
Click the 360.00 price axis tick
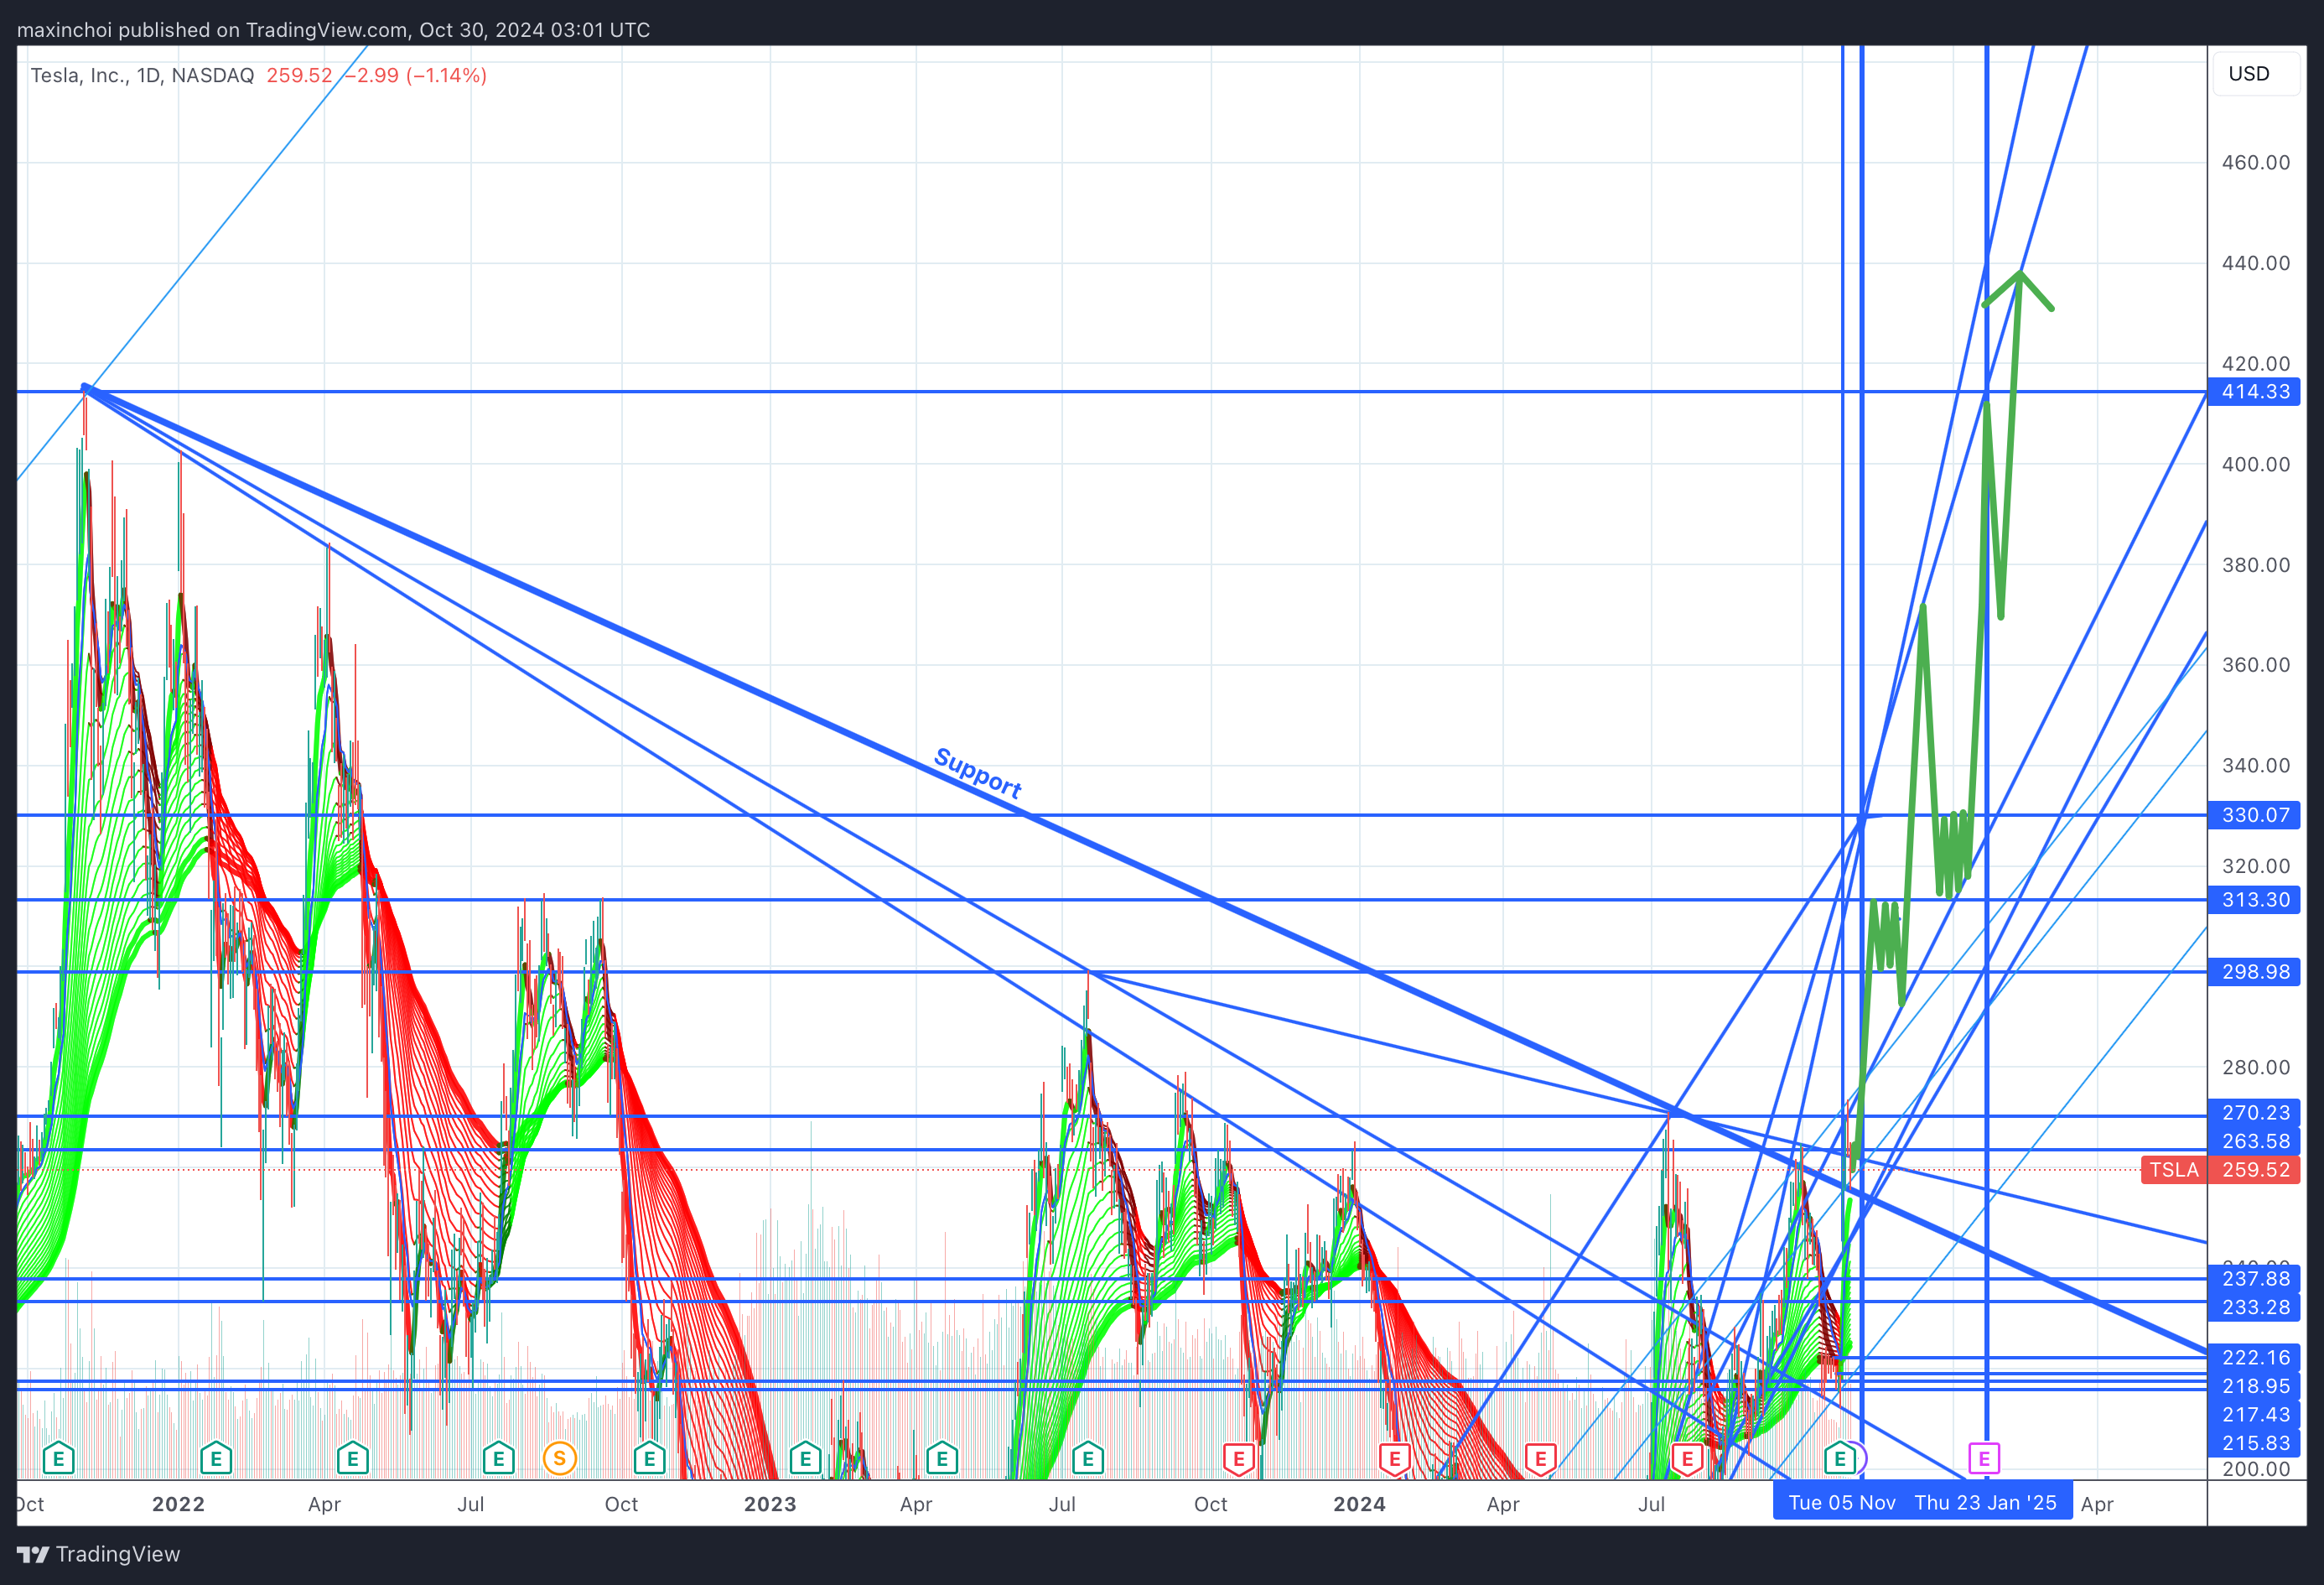(x=2255, y=665)
